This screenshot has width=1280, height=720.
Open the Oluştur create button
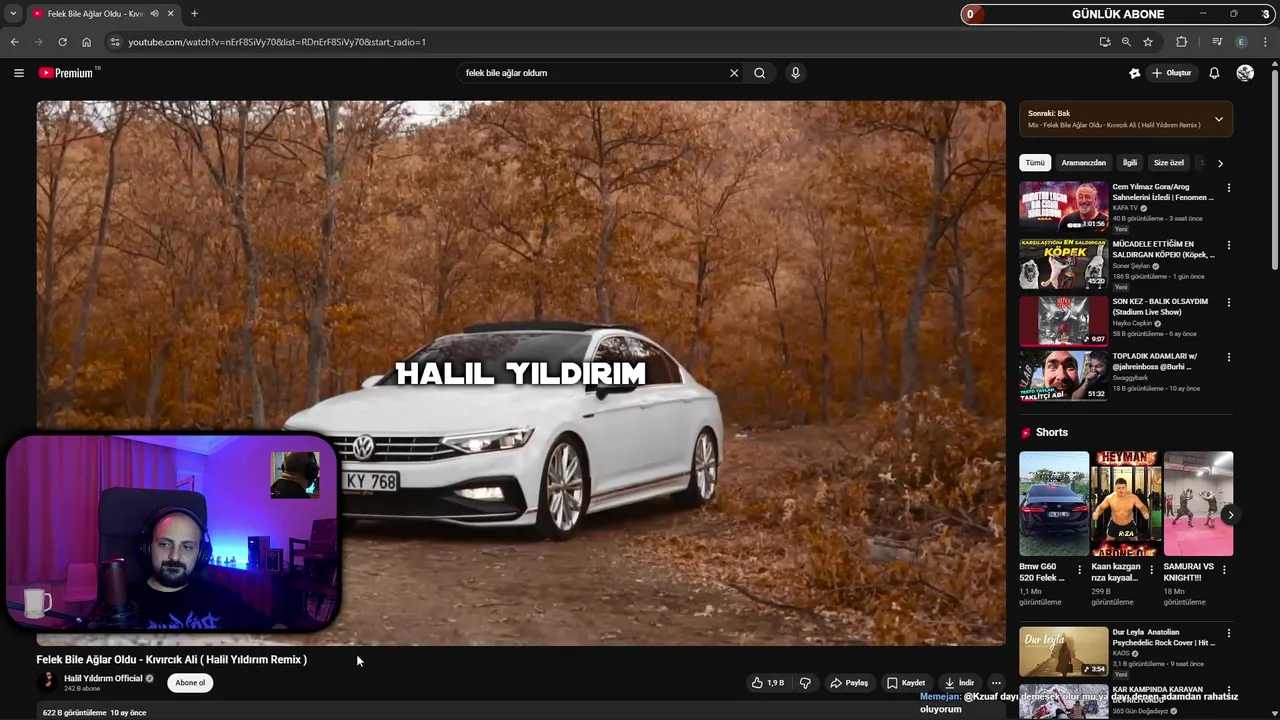click(1172, 73)
